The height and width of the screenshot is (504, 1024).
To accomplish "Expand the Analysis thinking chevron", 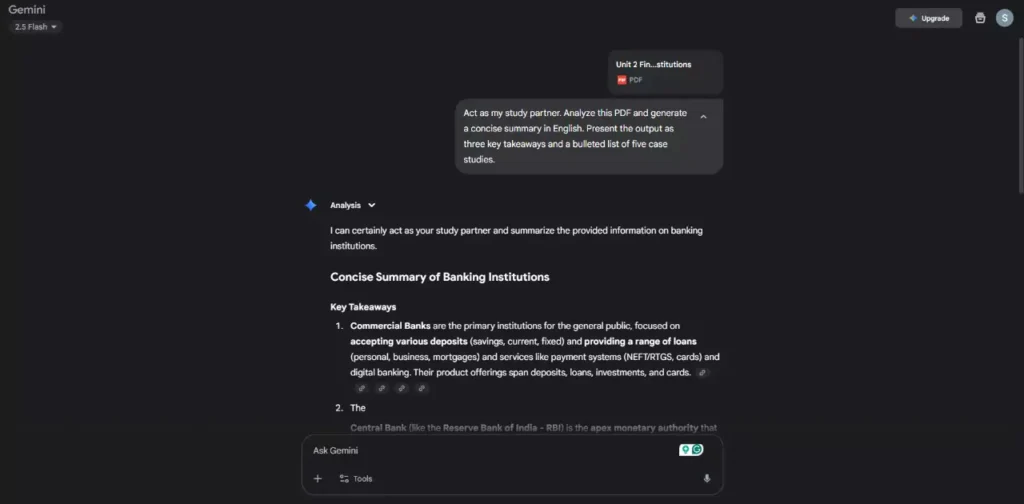I will [372, 205].
